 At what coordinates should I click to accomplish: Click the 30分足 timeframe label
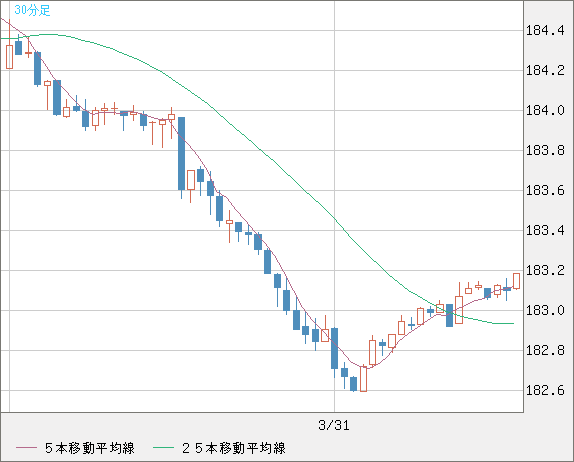pyautogui.click(x=32, y=10)
